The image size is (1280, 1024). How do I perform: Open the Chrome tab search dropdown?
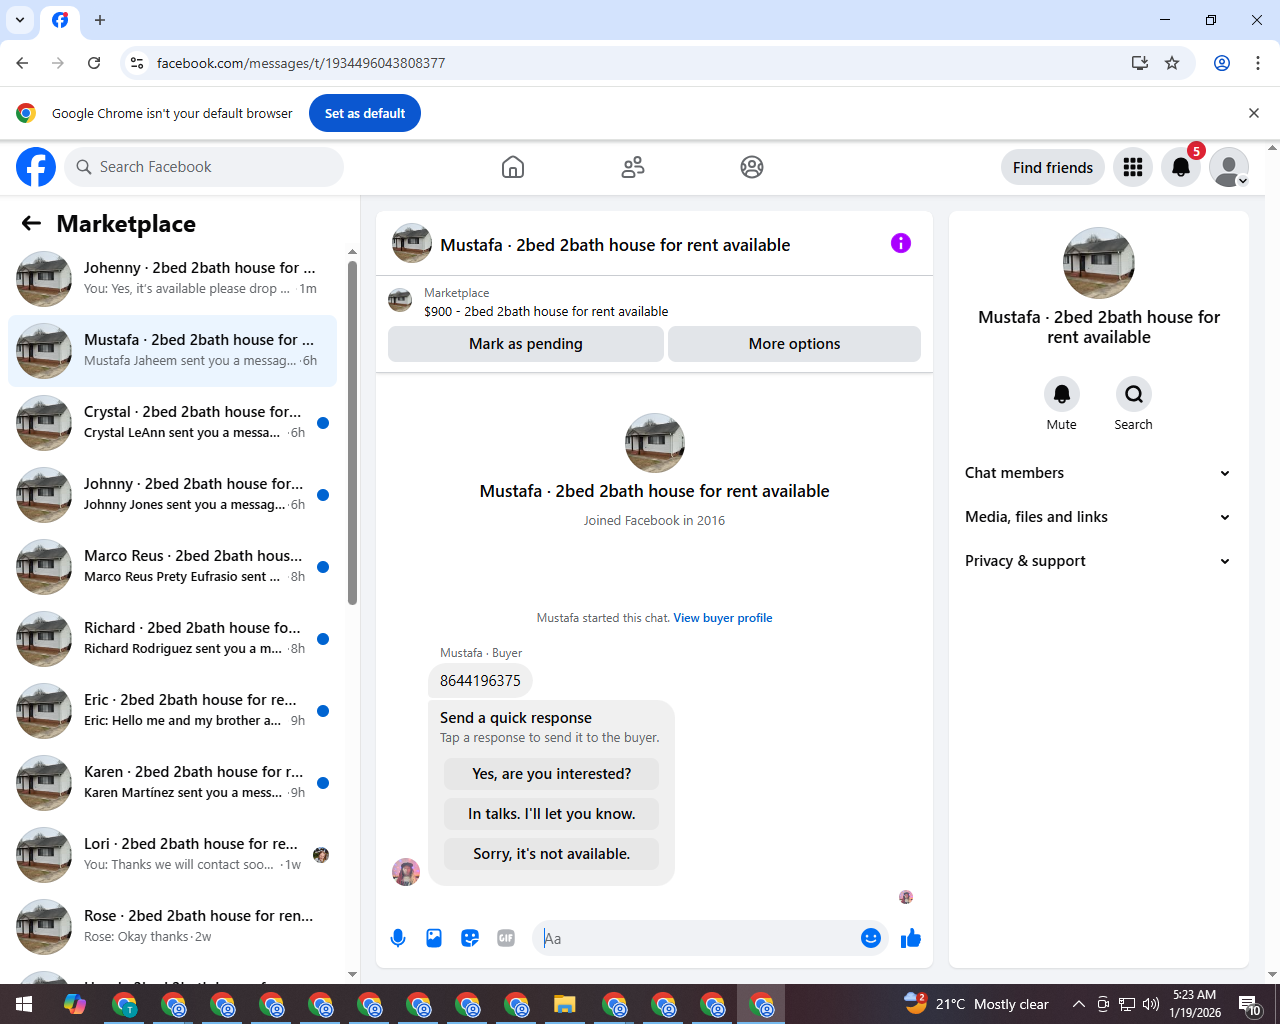pyautogui.click(x=20, y=20)
